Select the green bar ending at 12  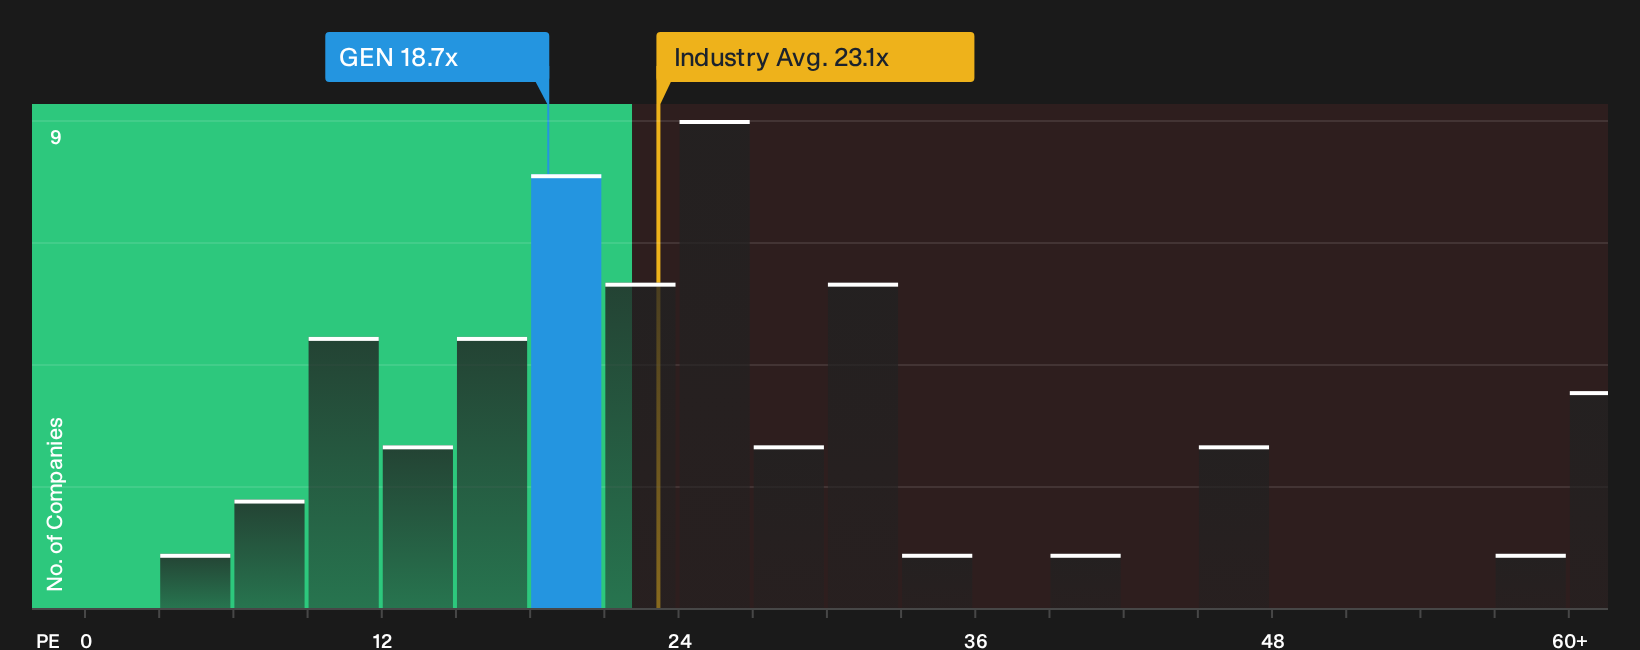coord(343,473)
